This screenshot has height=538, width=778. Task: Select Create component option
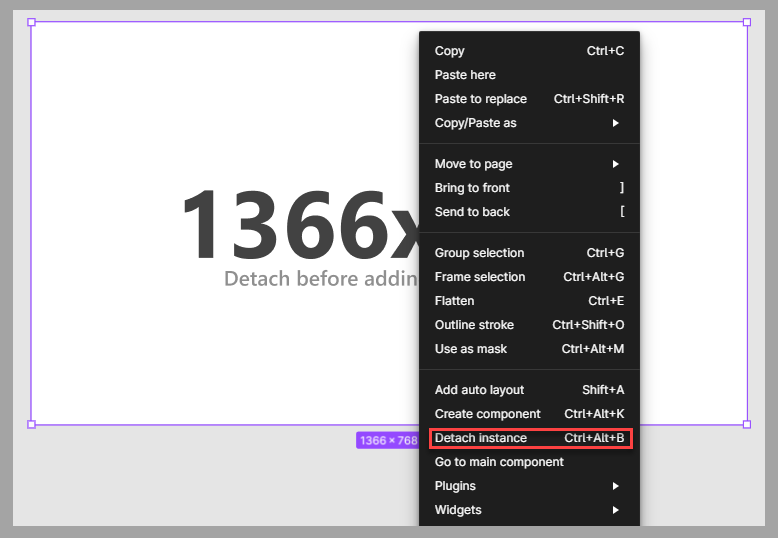click(x=529, y=414)
